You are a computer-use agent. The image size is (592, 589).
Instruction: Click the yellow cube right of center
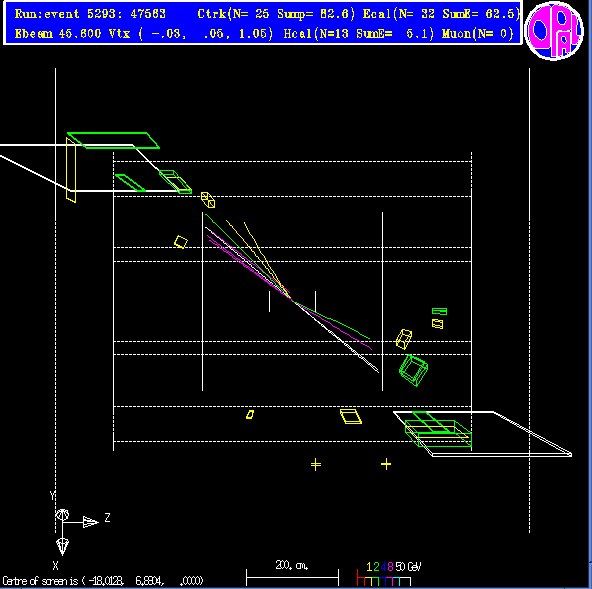pyautogui.click(x=404, y=339)
